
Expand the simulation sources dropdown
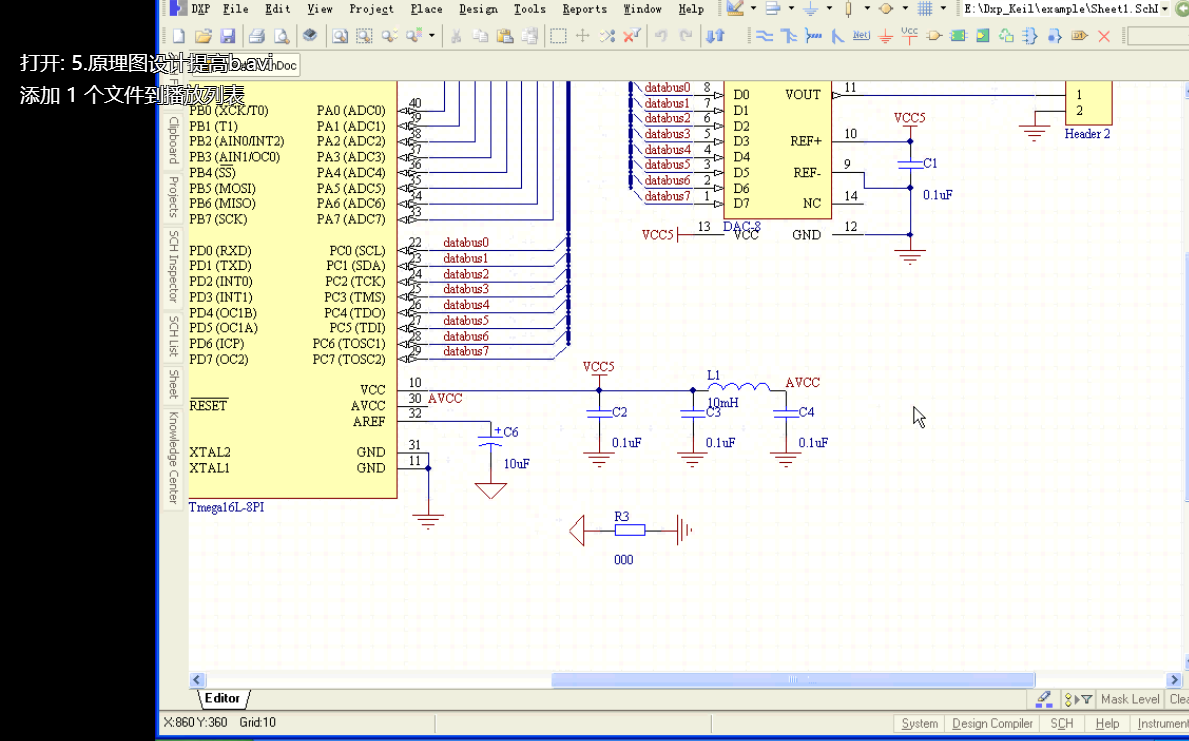click(x=905, y=8)
